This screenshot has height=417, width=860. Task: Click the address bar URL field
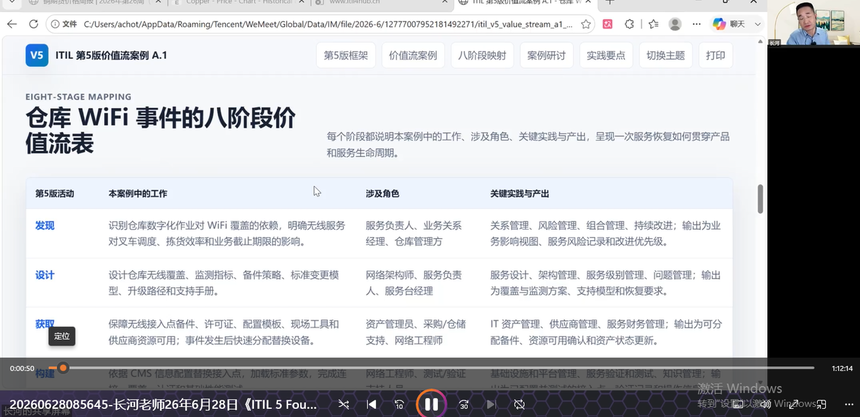[328, 24]
